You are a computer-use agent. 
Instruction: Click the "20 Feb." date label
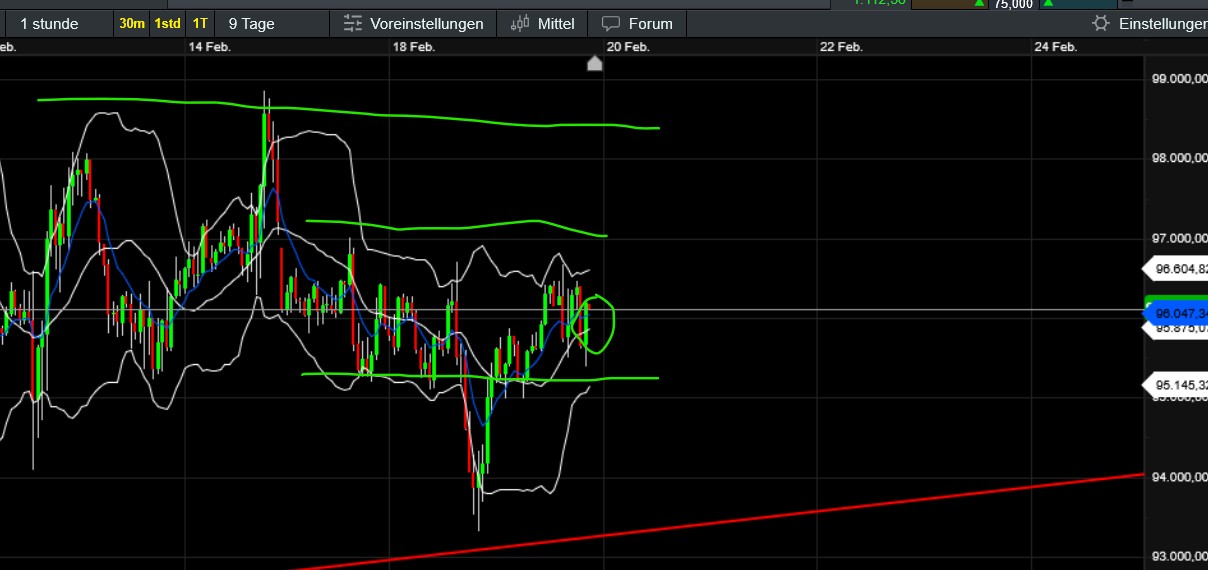click(628, 47)
